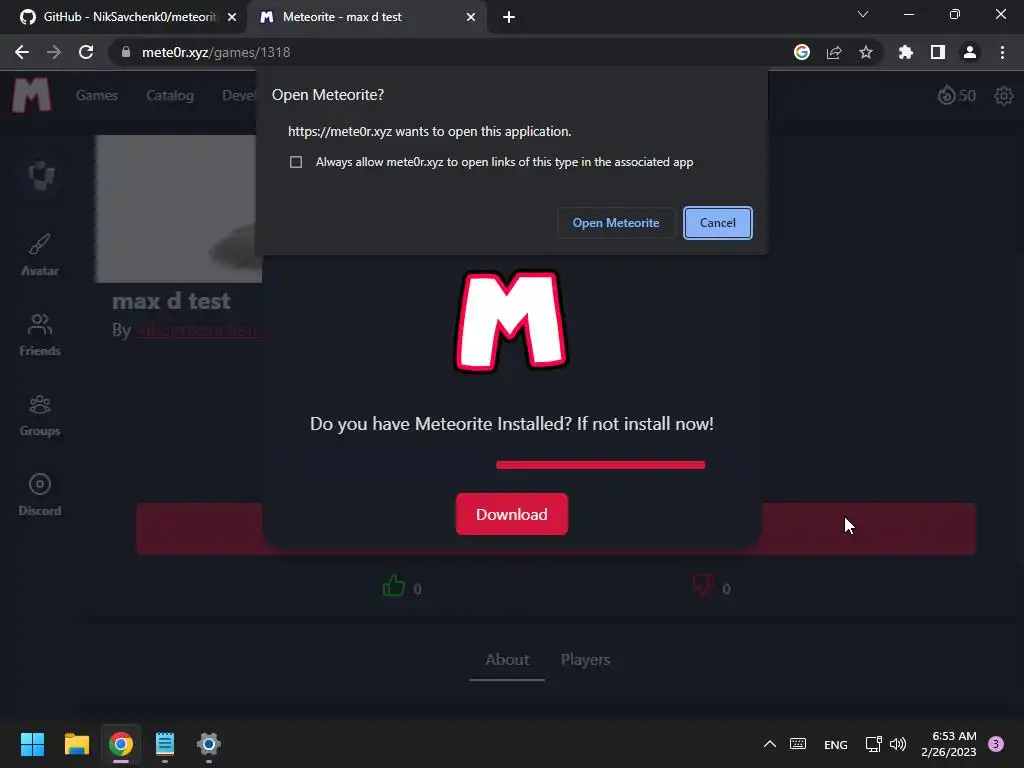Image resolution: width=1024 pixels, height=768 pixels.
Task: Click the thumbs up like icon
Action: click(x=394, y=586)
